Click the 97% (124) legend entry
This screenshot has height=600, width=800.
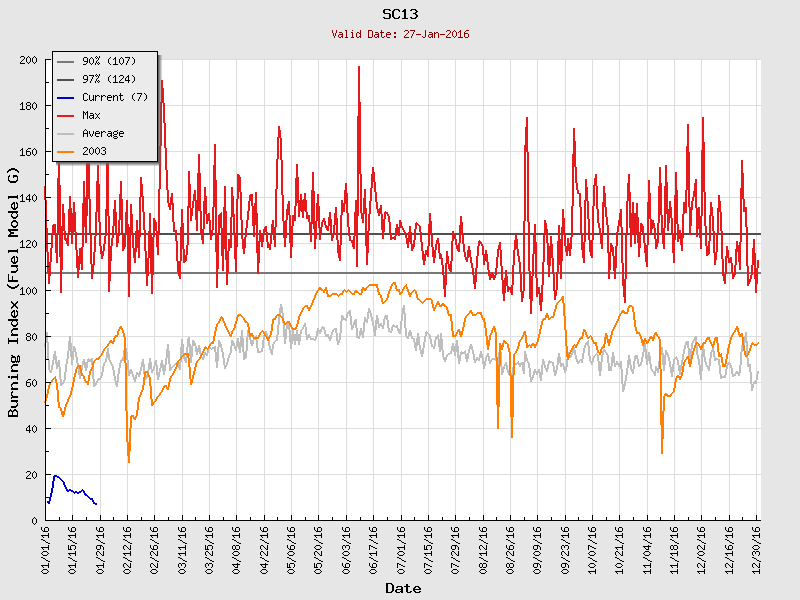(x=102, y=79)
